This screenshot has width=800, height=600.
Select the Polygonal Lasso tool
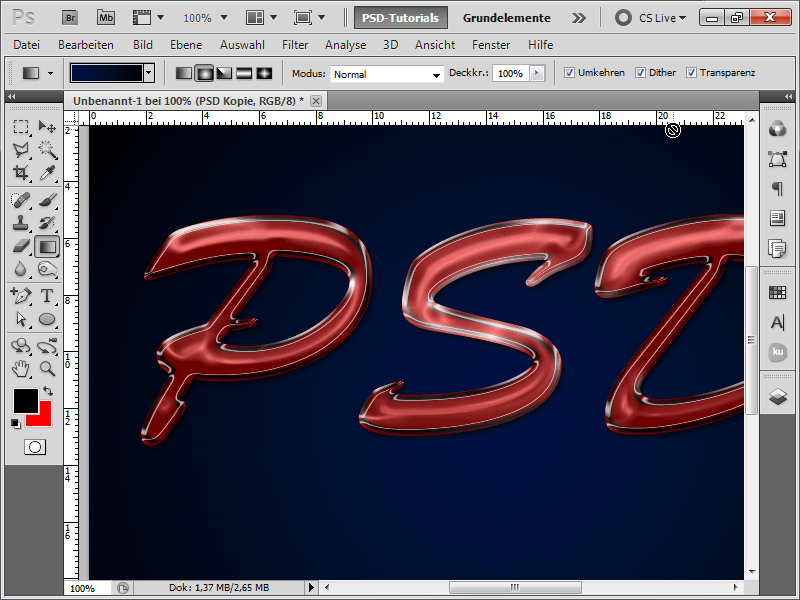click(20, 149)
